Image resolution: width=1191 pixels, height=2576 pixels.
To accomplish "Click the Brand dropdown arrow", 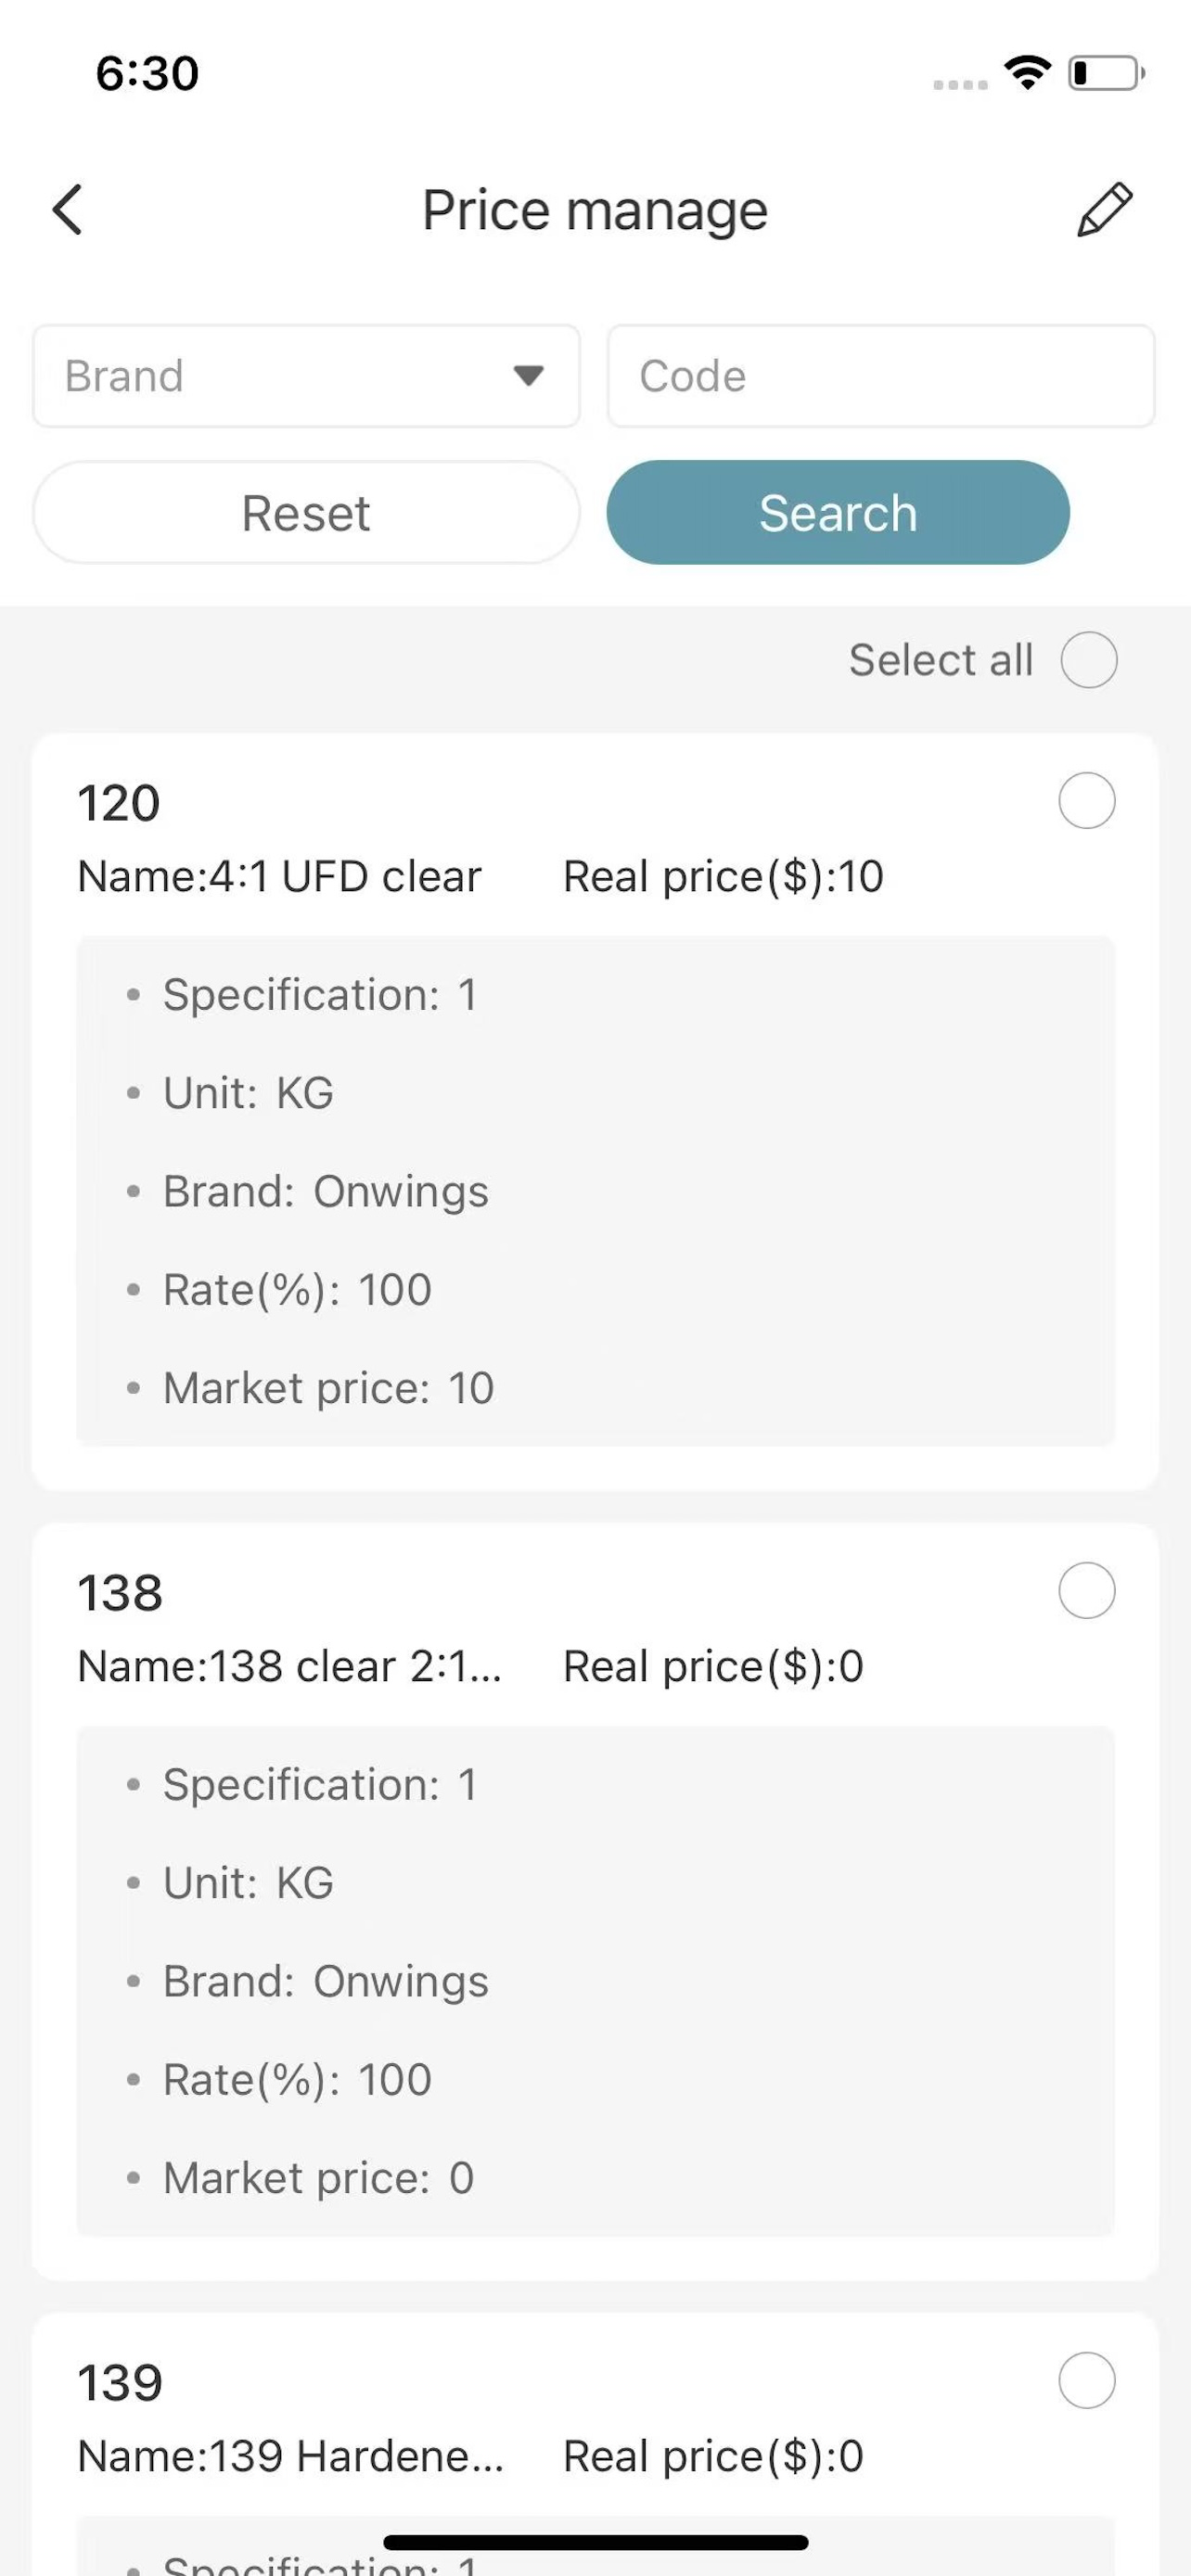I will tap(528, 376).
